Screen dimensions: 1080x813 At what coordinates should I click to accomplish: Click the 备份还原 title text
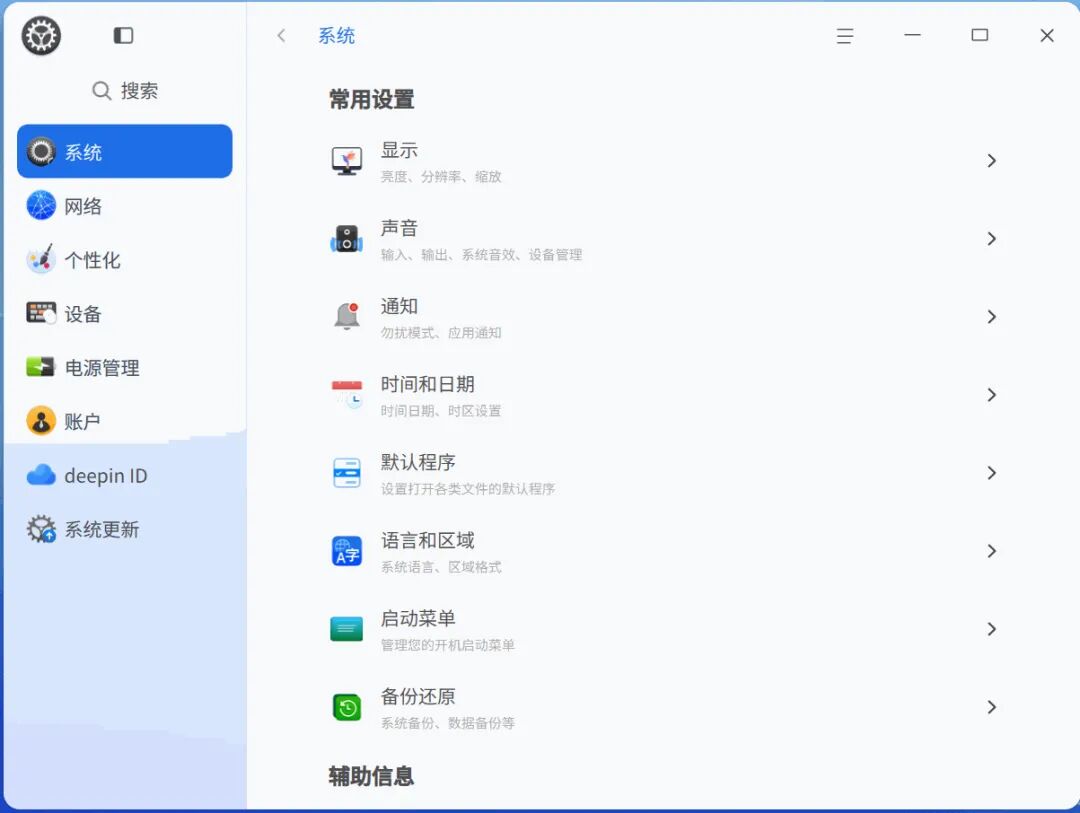[x=418, y=696]
